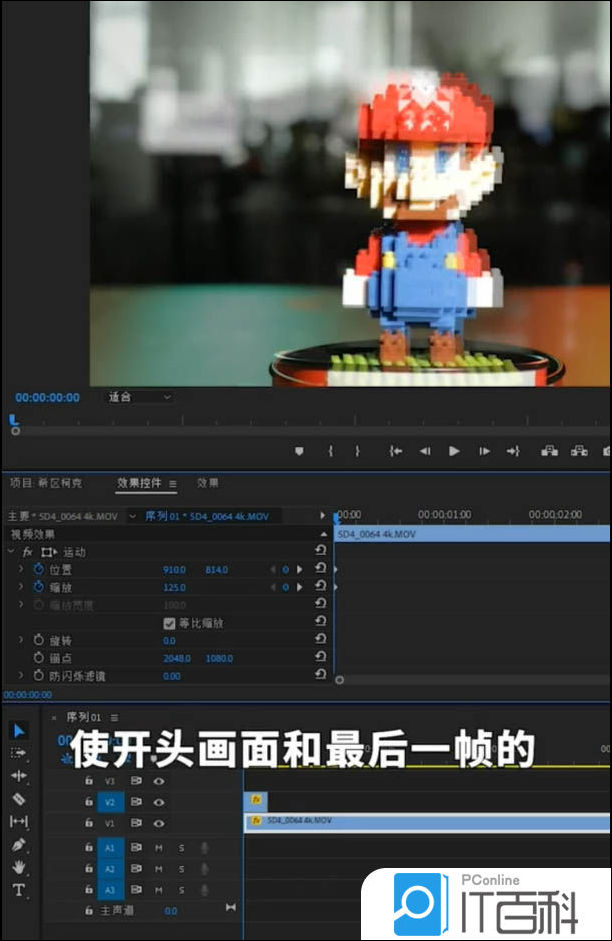612x941 pixels.
Task: Select the Razor tool
Action: [19, 798]
